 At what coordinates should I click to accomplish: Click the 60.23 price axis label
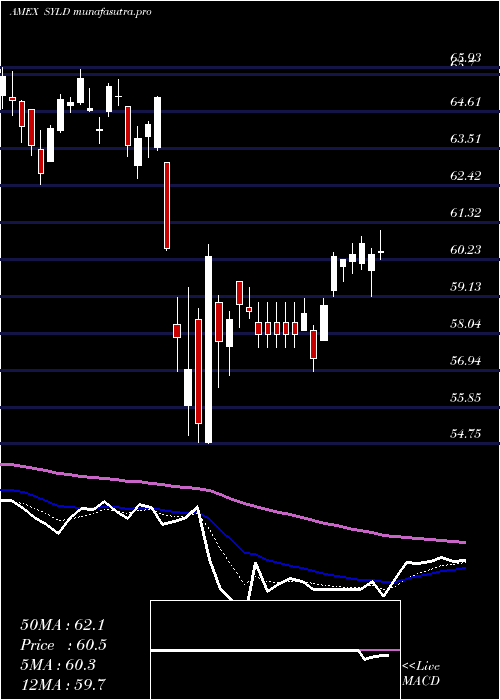pyautogui.click(x=466, y=250)
